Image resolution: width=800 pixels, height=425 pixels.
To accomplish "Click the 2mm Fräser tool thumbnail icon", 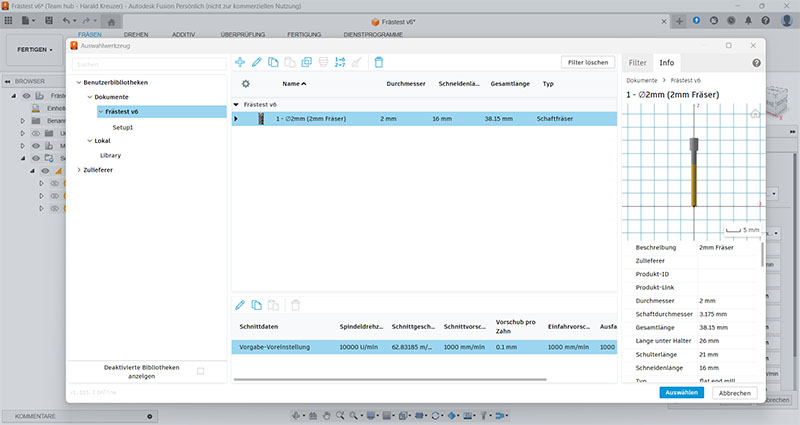I will [261, 119].
